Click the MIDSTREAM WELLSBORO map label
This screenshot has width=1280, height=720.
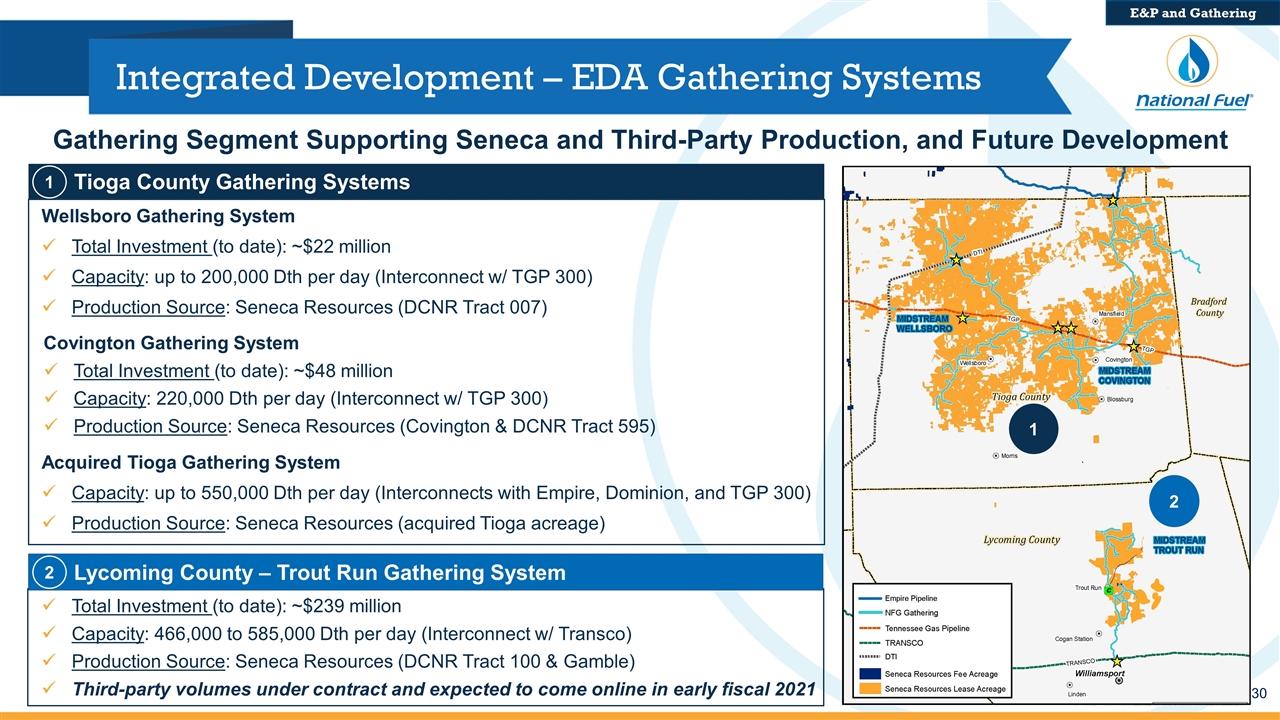point(923,324)
